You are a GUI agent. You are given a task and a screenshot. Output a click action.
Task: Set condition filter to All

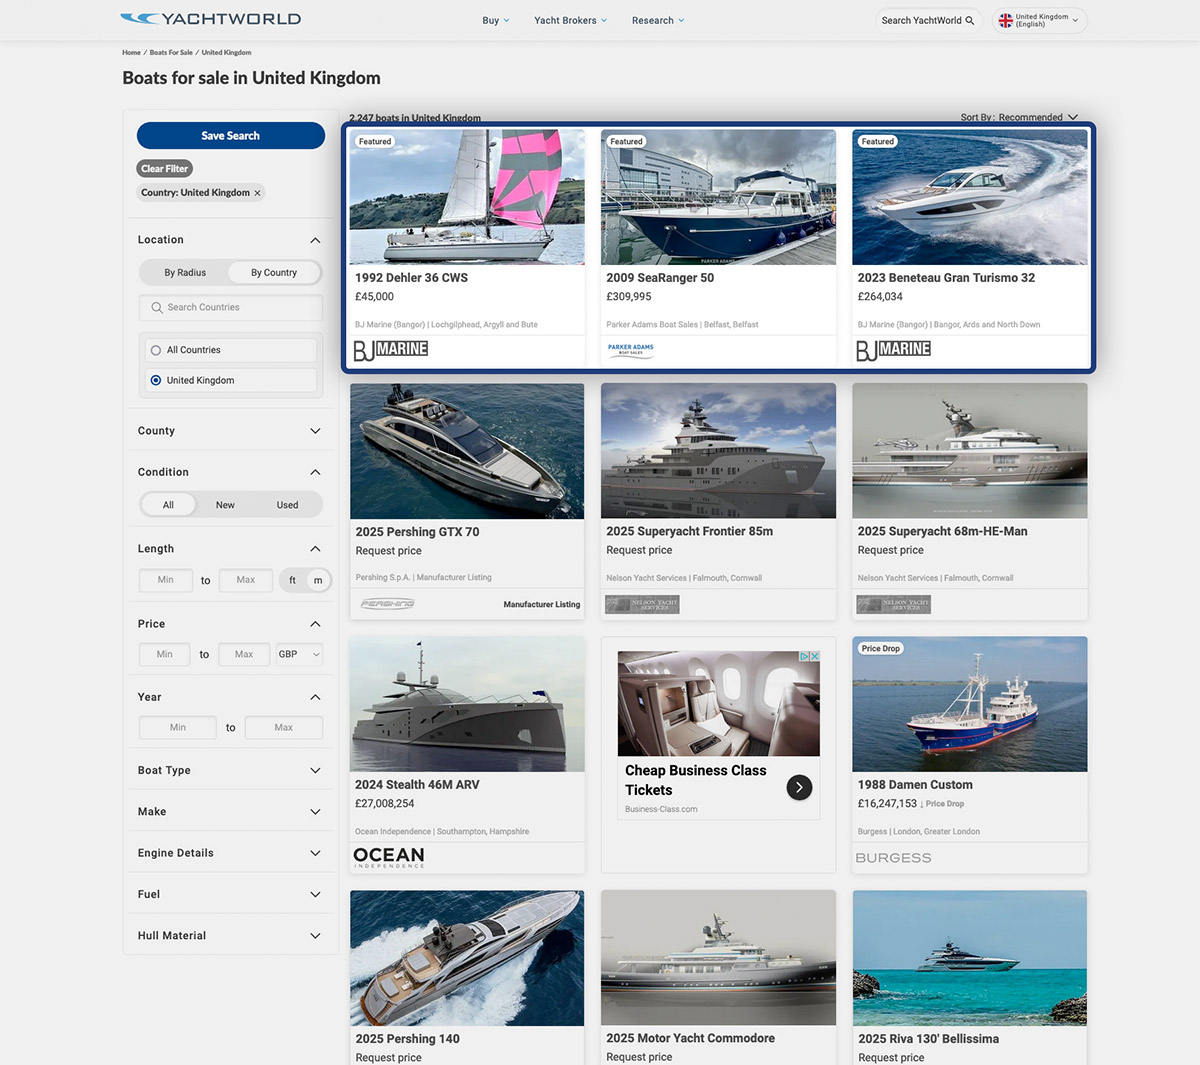point(168,505)
